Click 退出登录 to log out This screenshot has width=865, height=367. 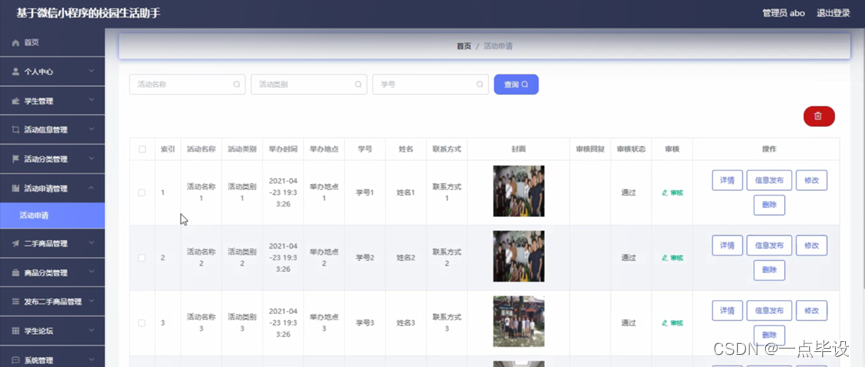pyautogui.click(x=833, y=13)
